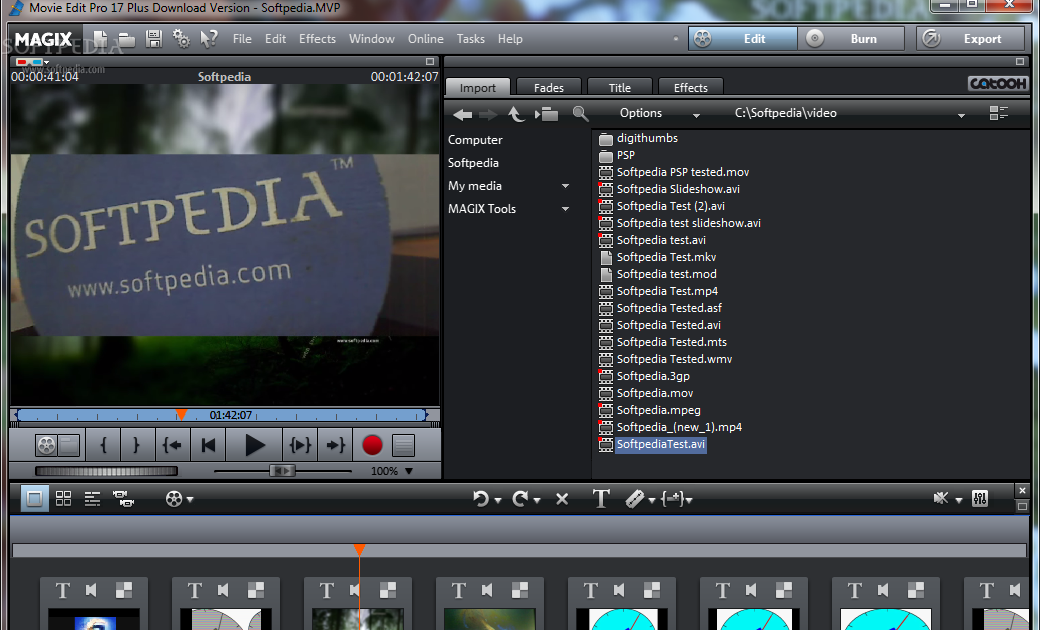Open a project with the folder icon

pos(127,39)
